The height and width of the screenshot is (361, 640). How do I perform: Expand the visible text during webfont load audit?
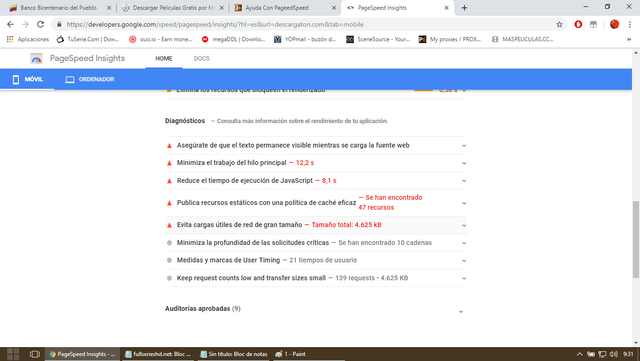(x=316, y=145)
